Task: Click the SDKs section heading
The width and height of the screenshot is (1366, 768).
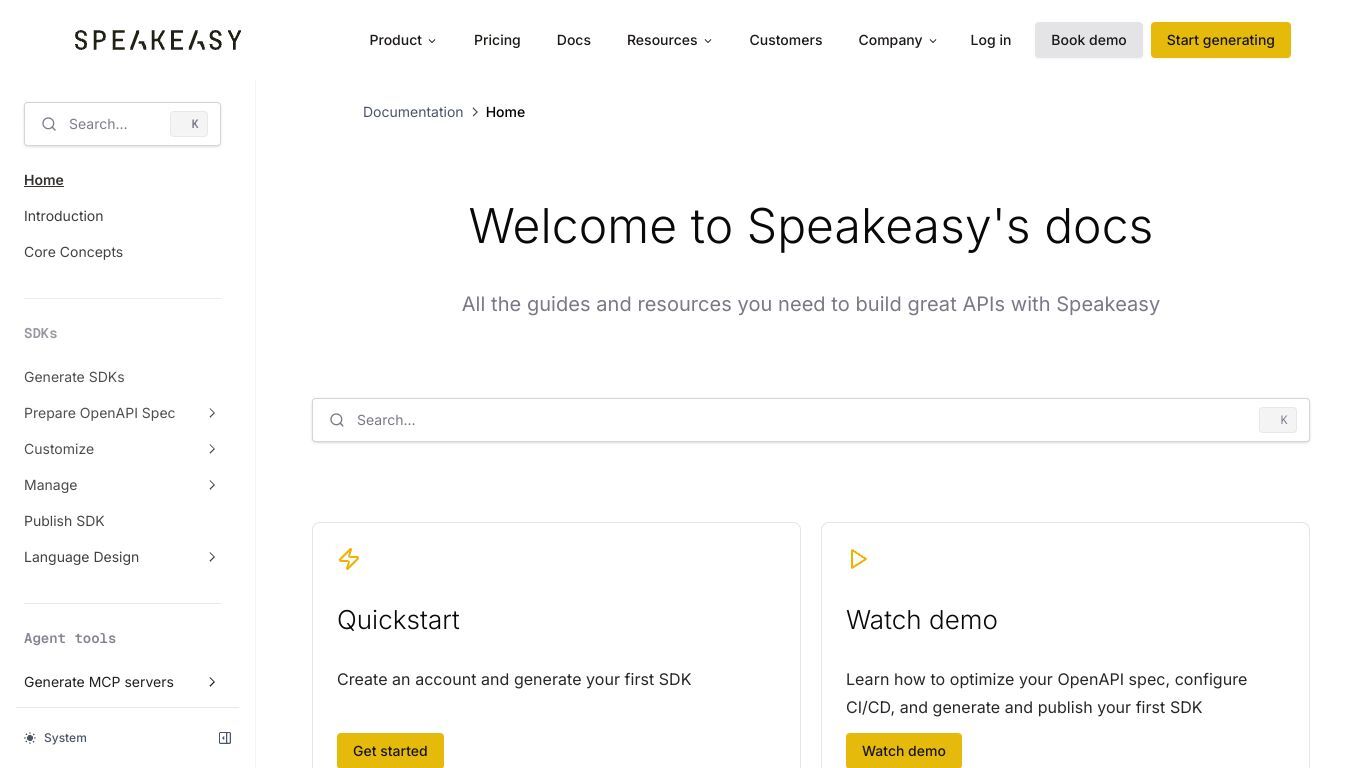Action: (x=41, y=333)
